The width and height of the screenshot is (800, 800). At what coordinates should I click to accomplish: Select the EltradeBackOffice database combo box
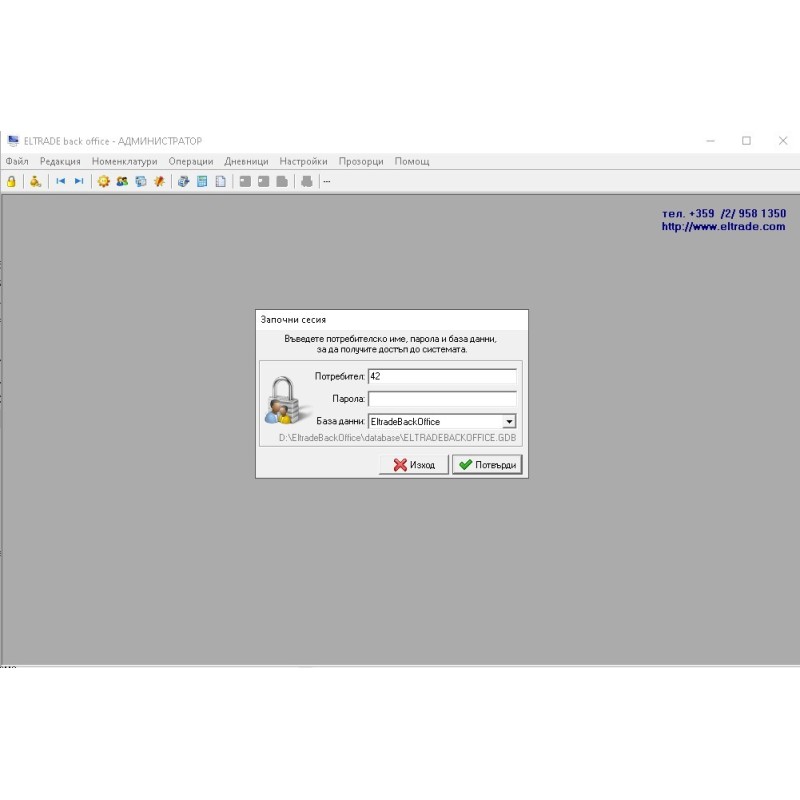pos(442,421)
